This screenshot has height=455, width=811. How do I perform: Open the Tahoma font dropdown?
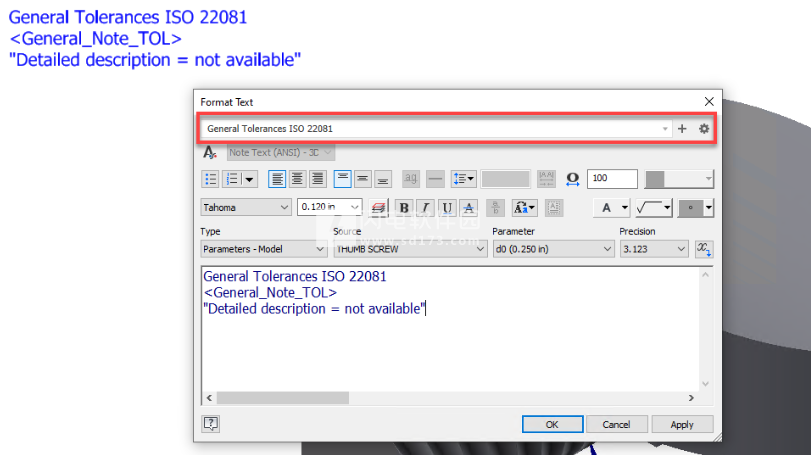pos(246,207)
